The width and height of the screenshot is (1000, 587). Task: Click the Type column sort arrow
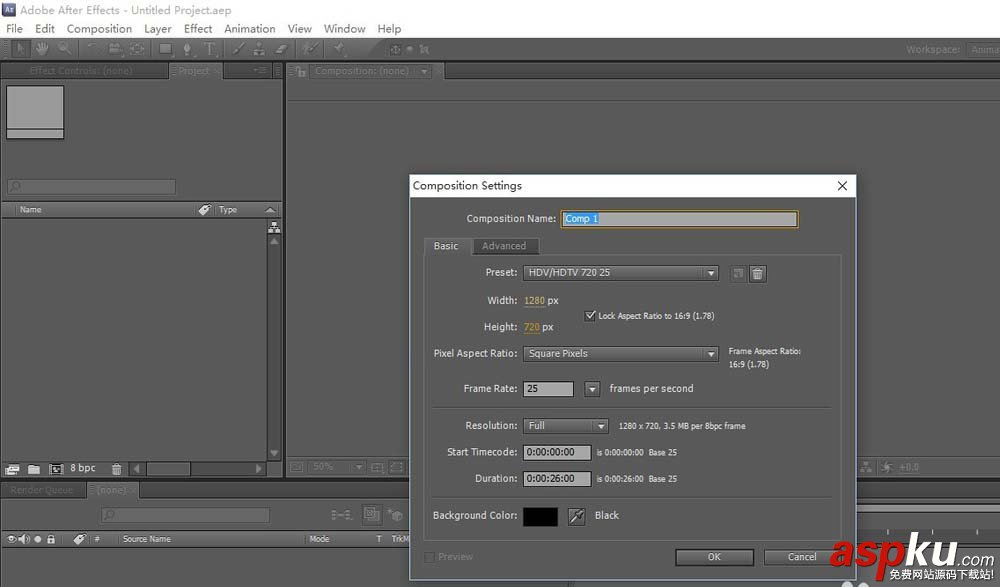click(x=270, y=209)
